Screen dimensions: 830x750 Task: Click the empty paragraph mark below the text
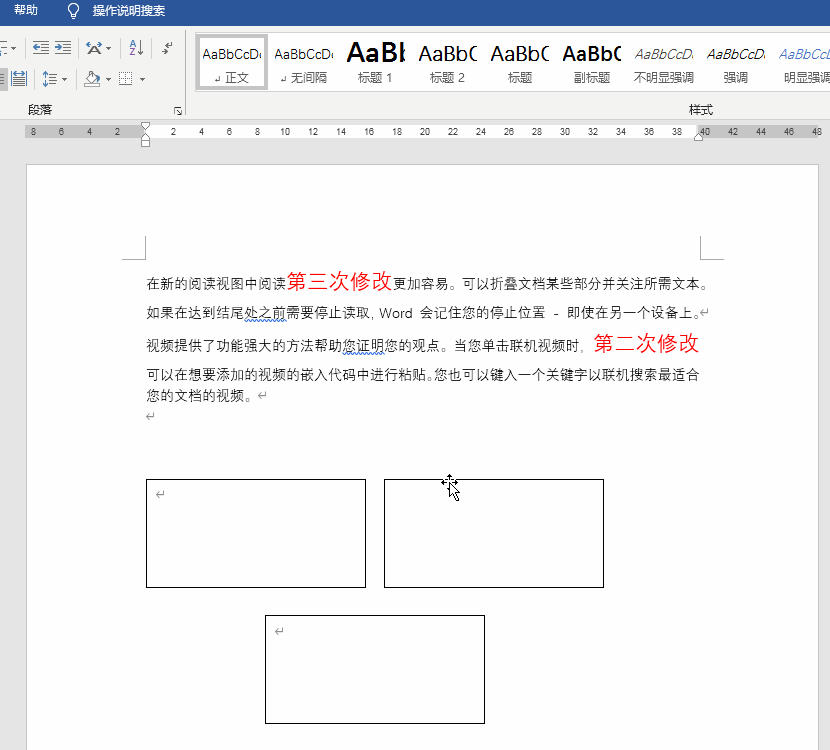[x=150, y=416]
